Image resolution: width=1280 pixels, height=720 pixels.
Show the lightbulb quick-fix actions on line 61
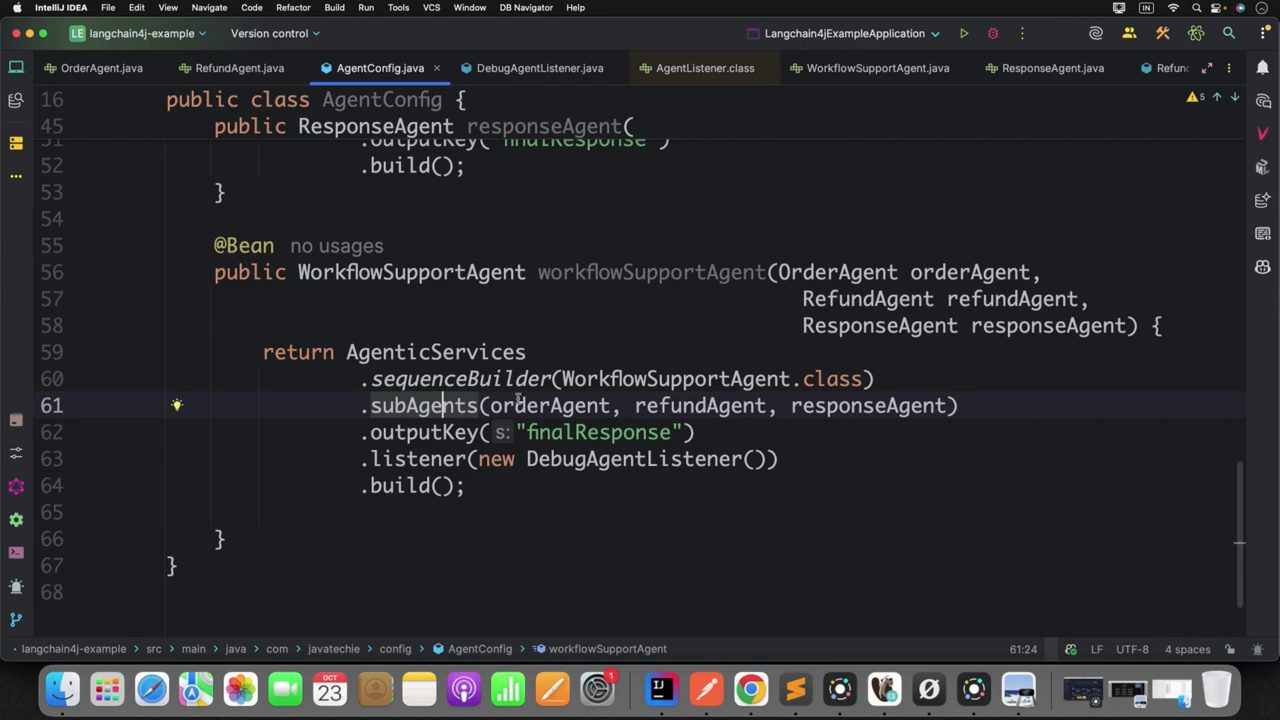177,405
